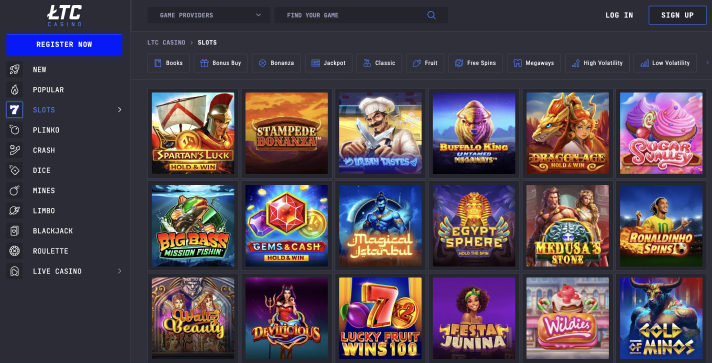712x363 pixels.
Task: Click the flame icon next to Popular
Action: tap(15, 90)
